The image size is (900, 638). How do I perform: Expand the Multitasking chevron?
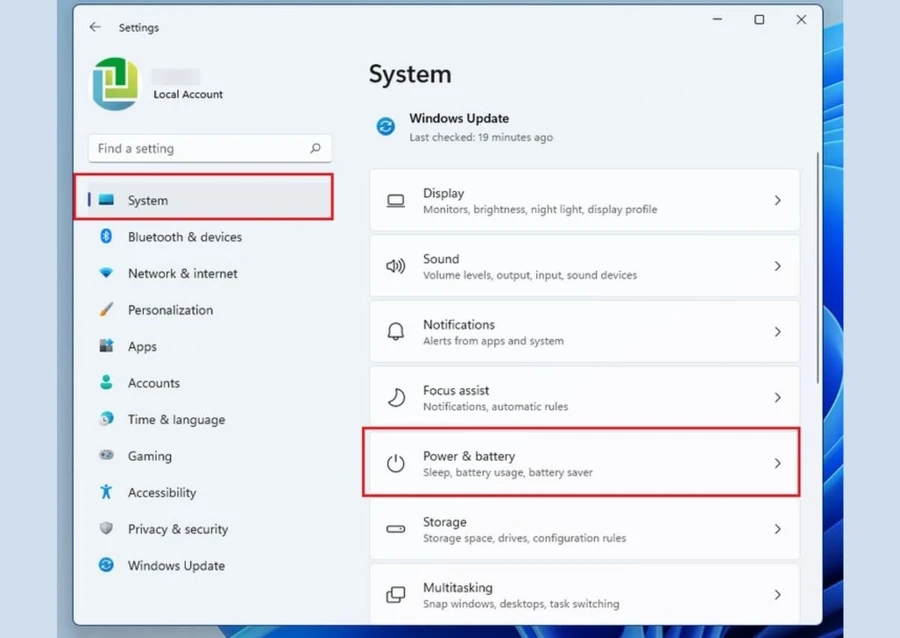click(x=778, y=594)
